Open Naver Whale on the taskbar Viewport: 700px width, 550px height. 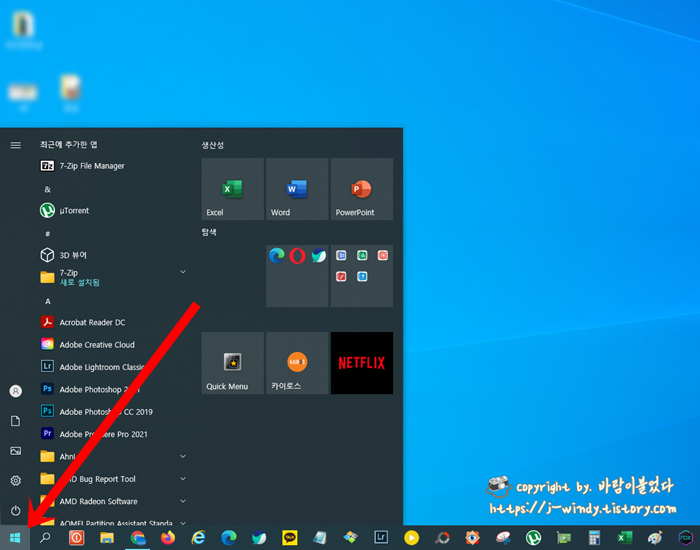click(259, 538)
